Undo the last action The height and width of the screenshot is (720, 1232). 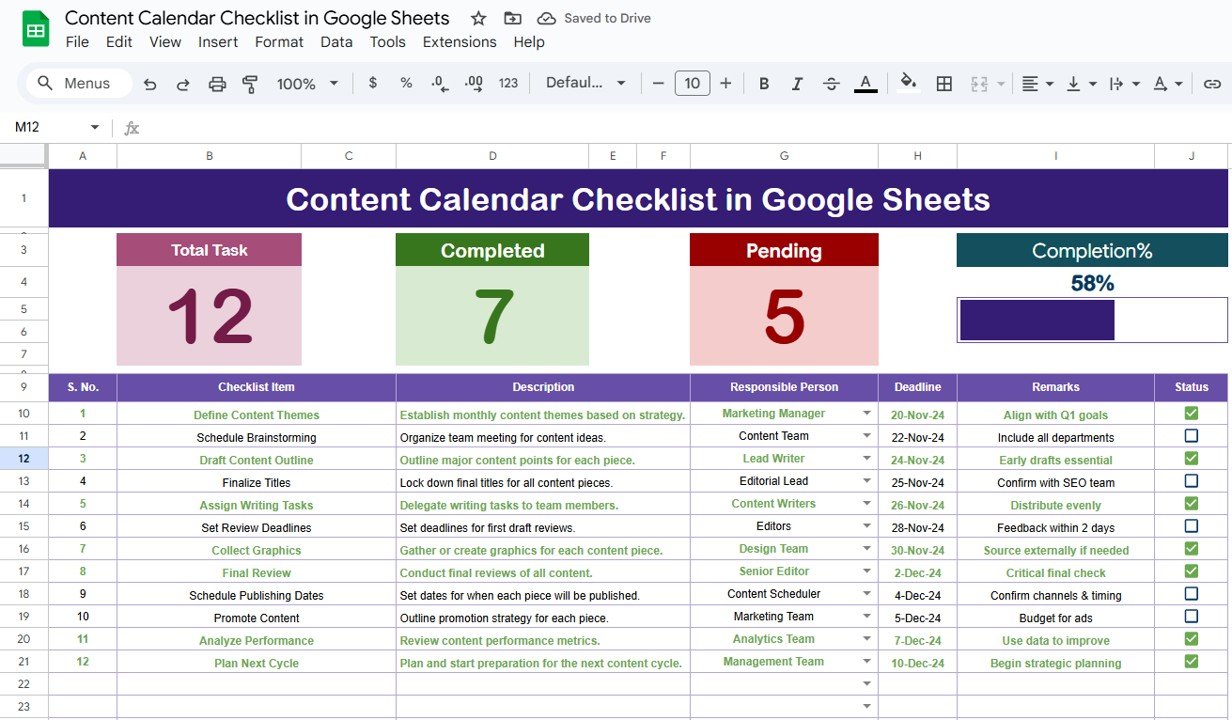click(150, 84)
